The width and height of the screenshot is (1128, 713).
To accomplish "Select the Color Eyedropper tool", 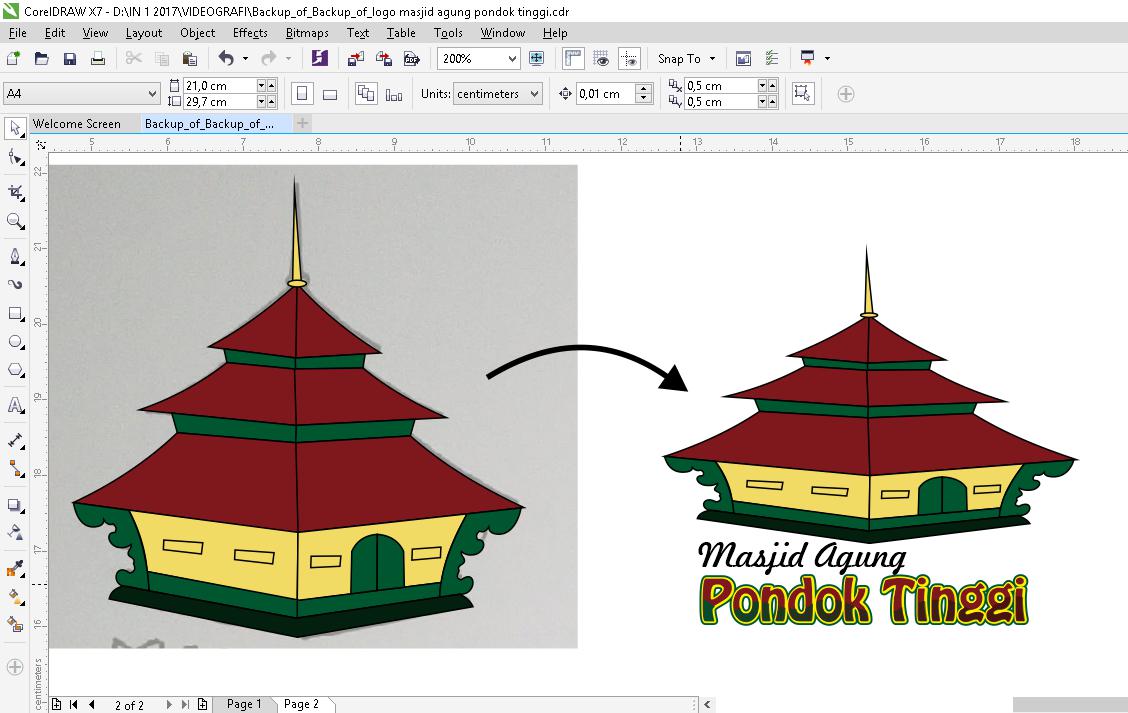I will coord(15,568).
